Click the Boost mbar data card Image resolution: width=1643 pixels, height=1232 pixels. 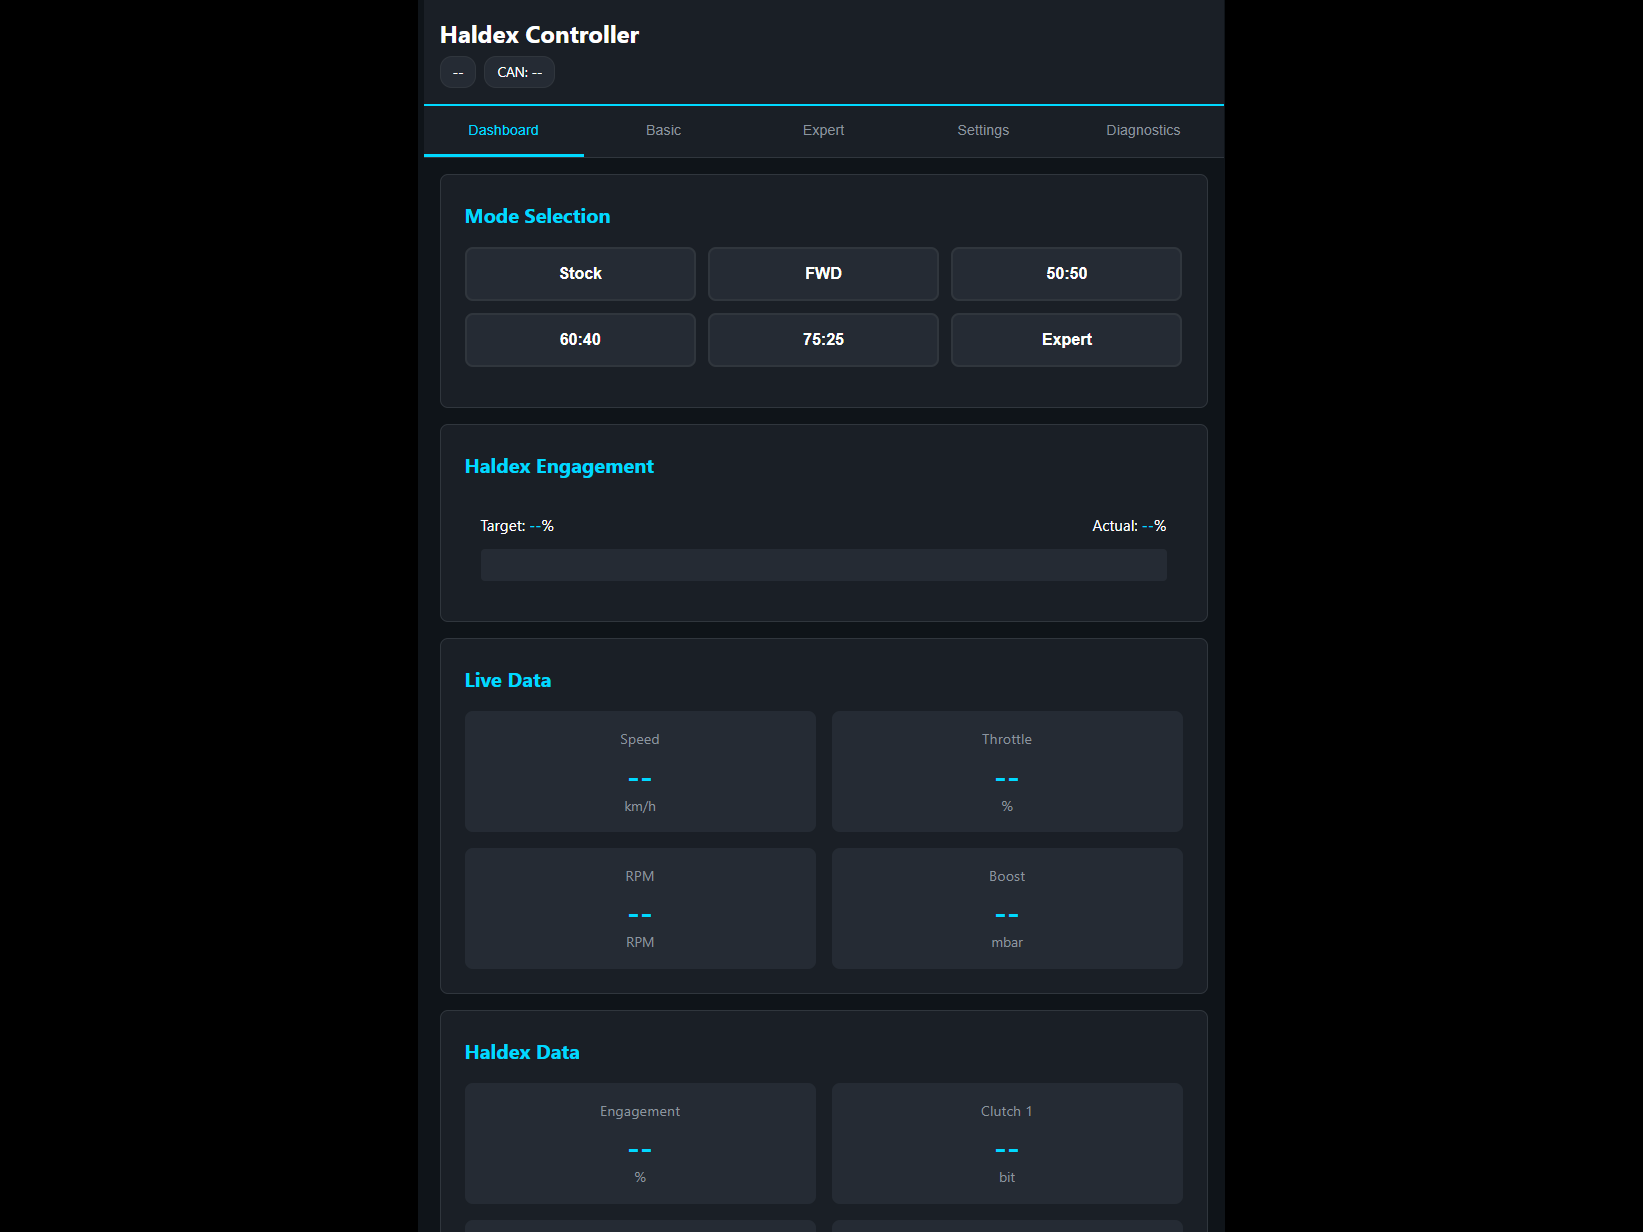coord(1007,909)
